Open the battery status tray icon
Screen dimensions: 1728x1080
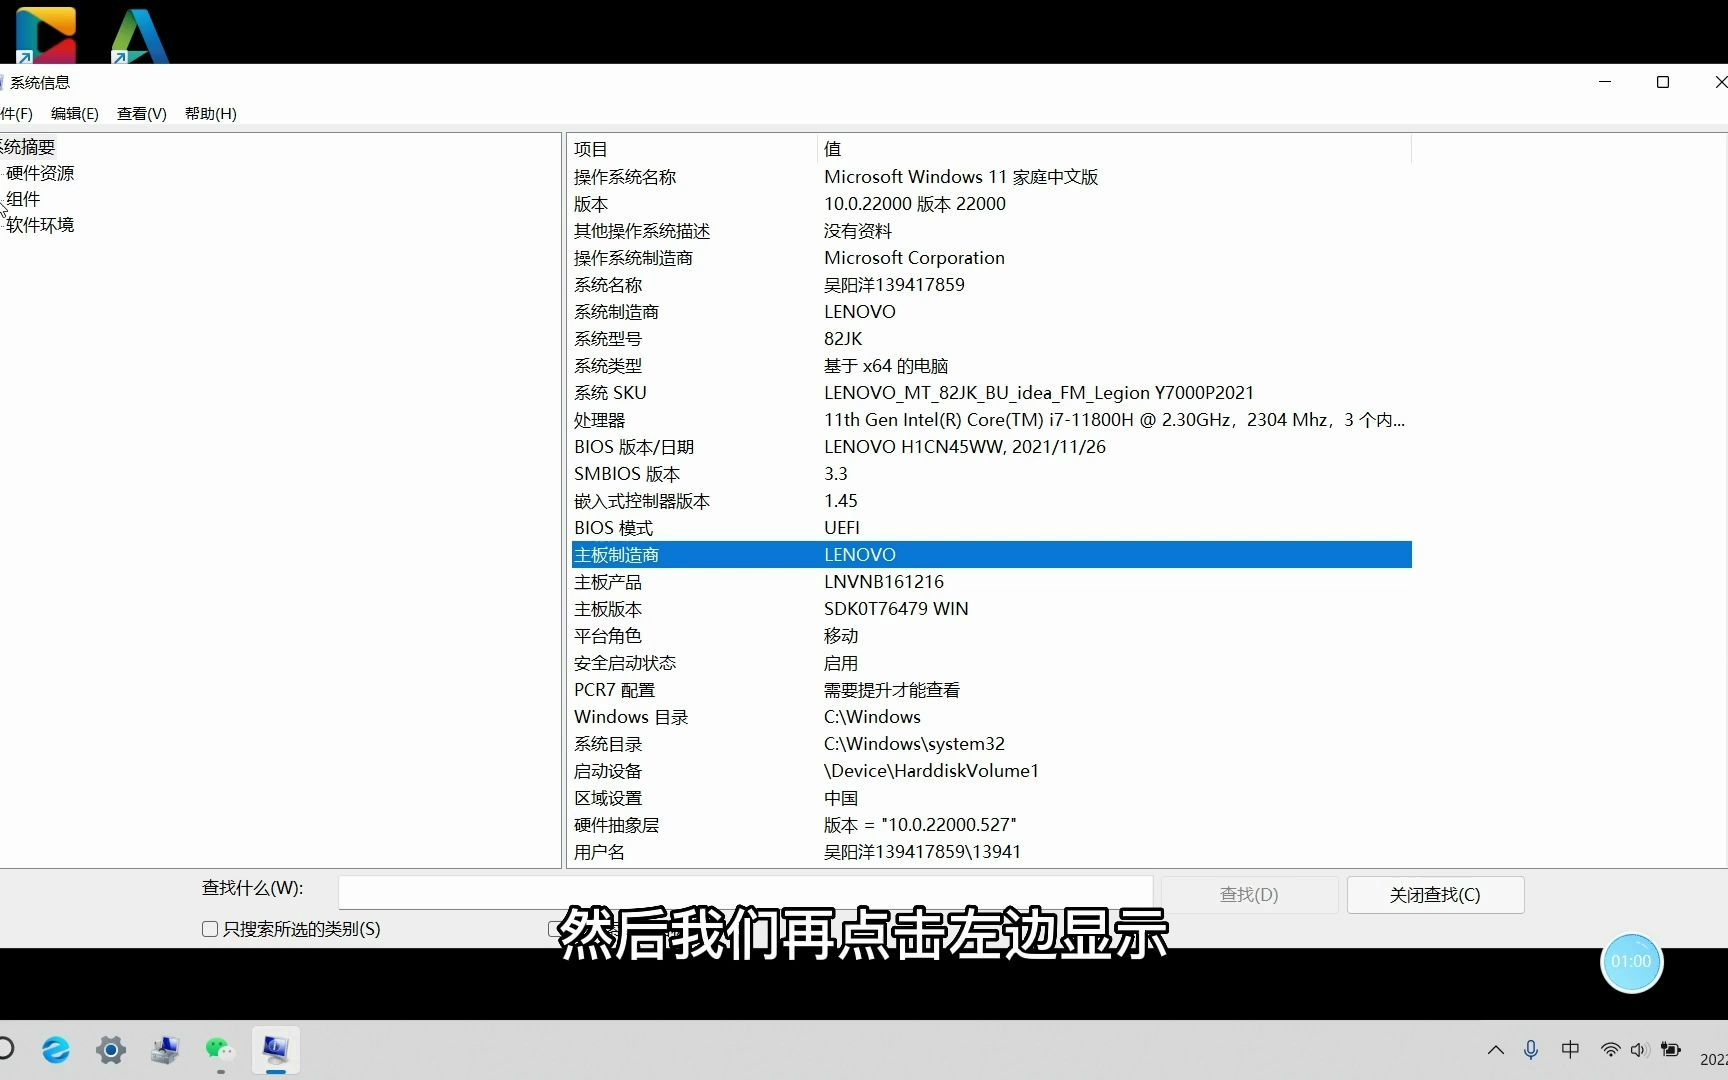click(x=1670, y=1050)
